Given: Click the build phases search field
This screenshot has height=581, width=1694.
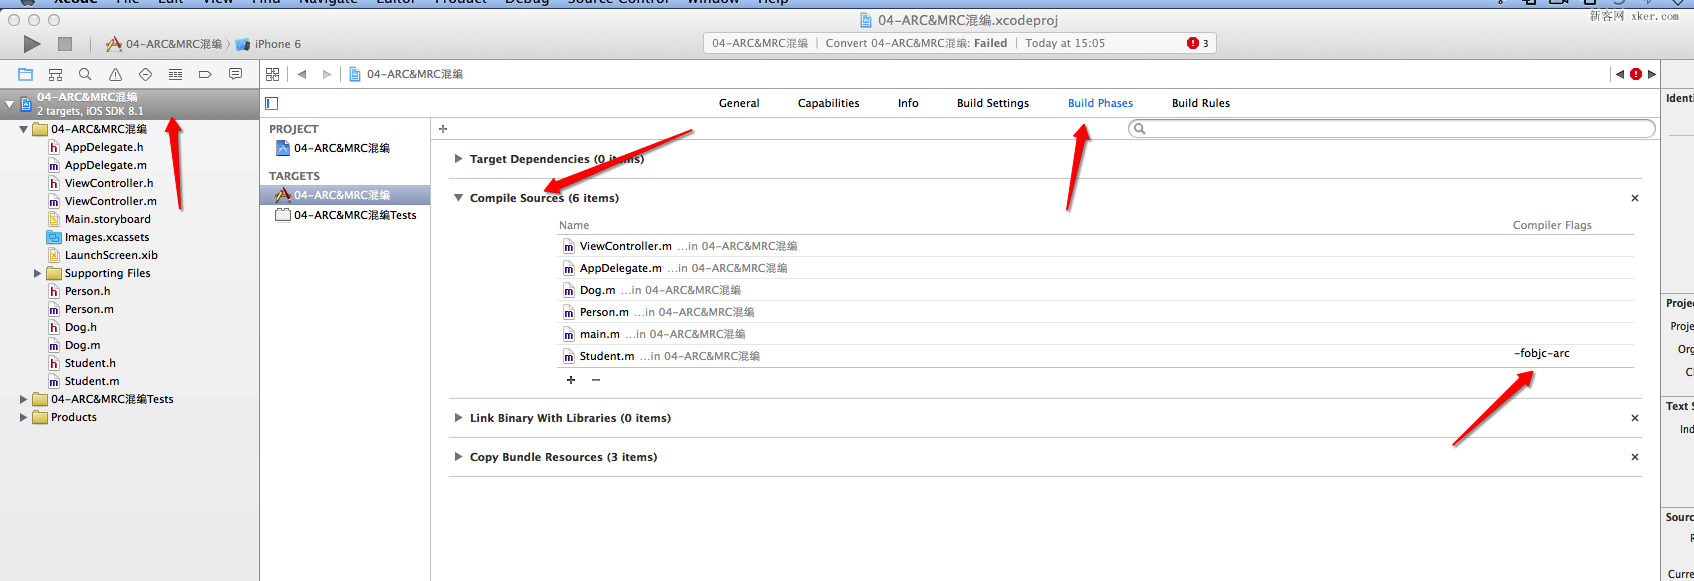Looking at the screenshot, I should coord(1391,128).
